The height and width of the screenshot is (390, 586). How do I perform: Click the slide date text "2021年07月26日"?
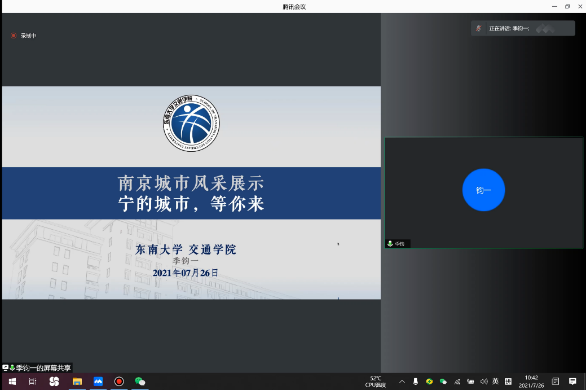tap(185, 273)
